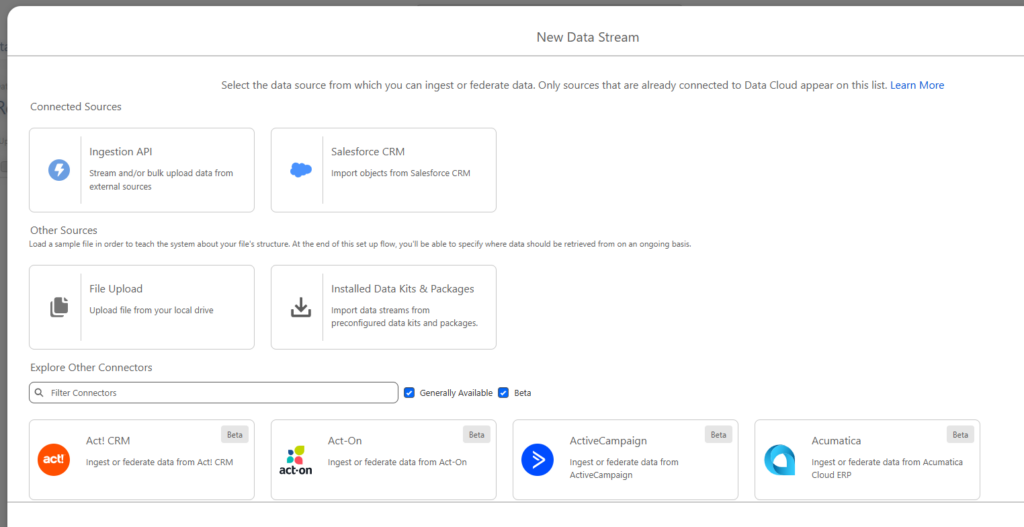Click the Beta badge on Acumatica
Viewport: 1024px width, 527px height.
(x=960, y=434)
